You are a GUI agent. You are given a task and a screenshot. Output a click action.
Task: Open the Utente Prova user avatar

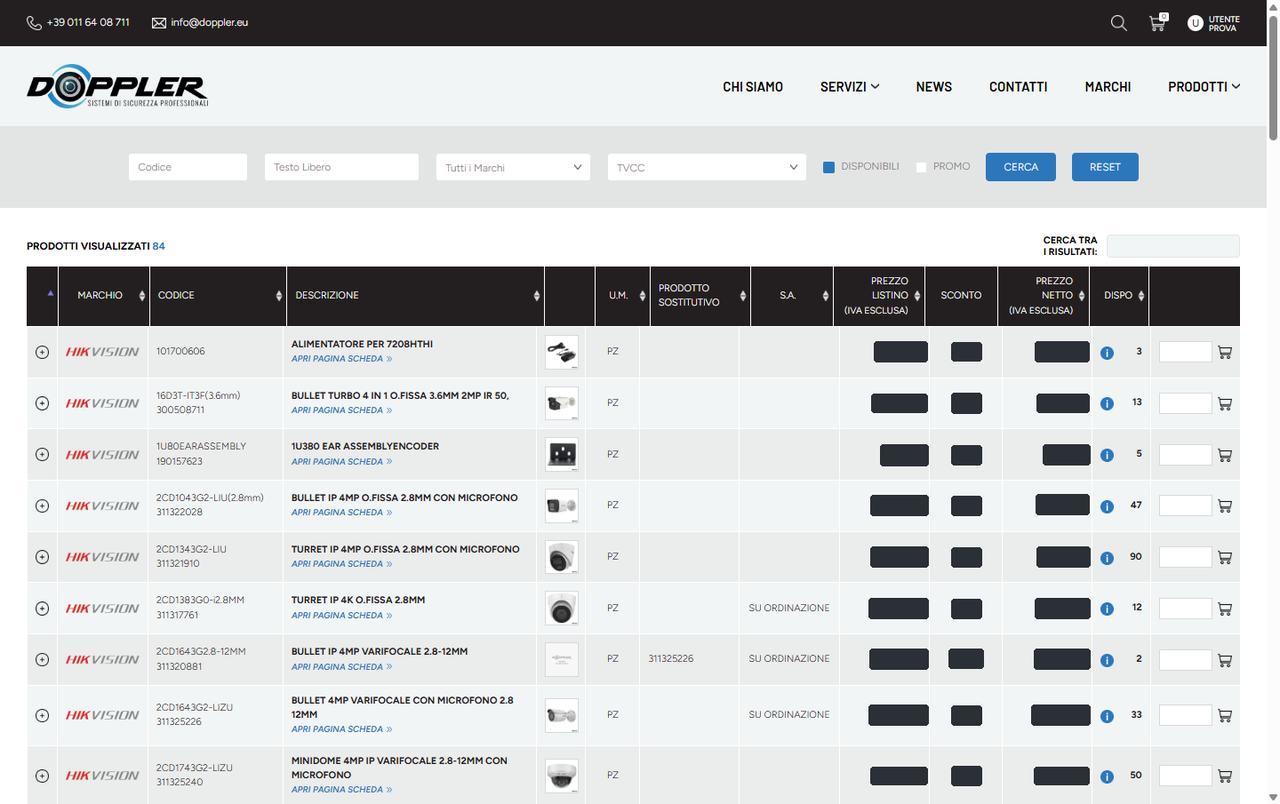point(1195,23)
